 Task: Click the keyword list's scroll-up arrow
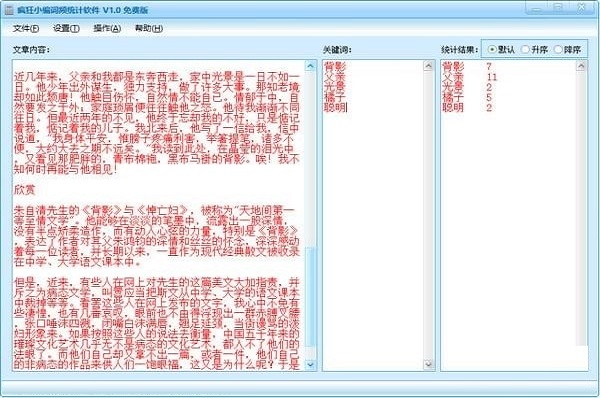click(x=429, y=66)
